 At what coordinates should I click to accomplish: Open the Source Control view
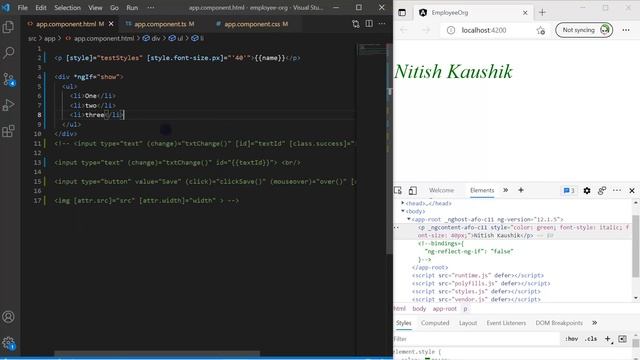(x=9, y=79)
